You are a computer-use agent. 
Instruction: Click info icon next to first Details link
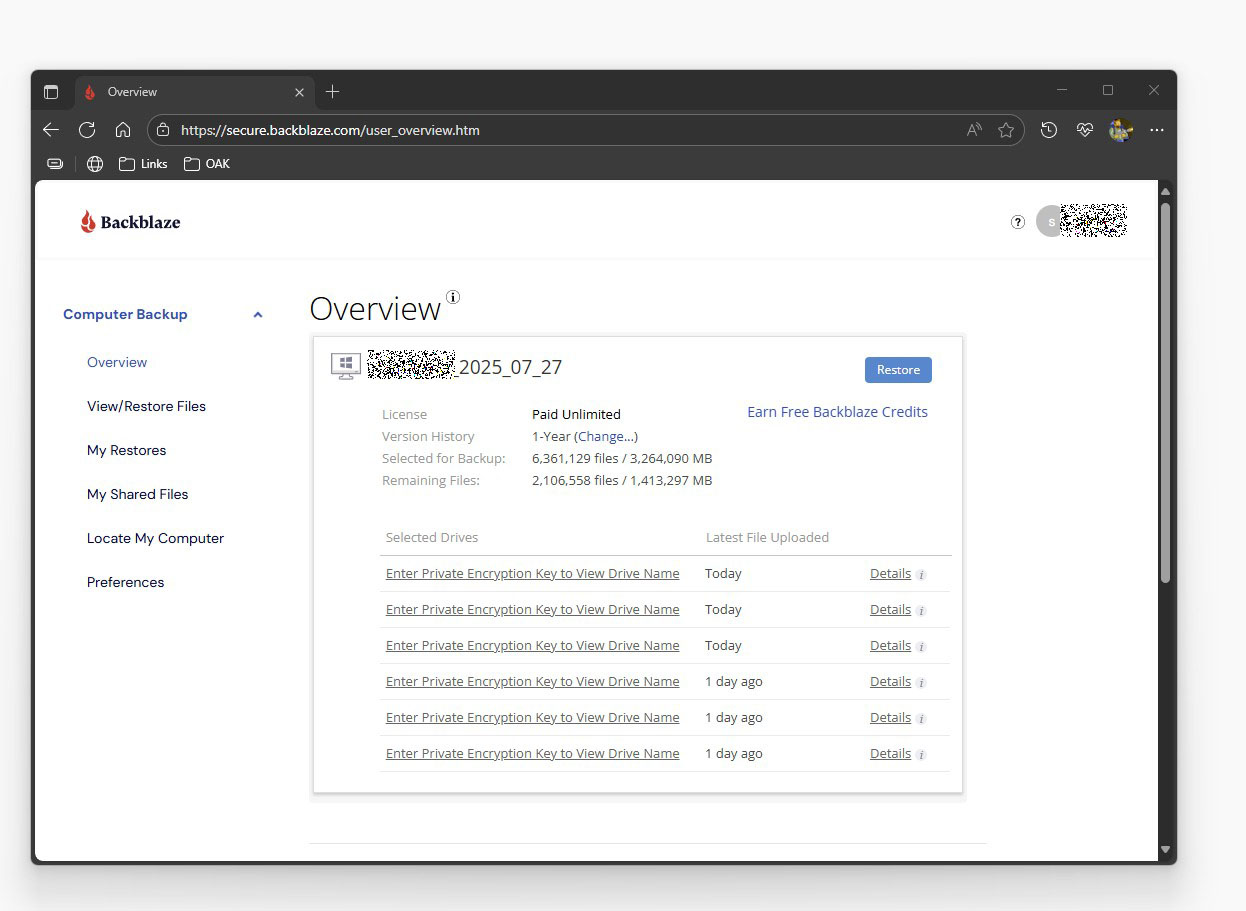pyautogui.click(x=921, y=575)
